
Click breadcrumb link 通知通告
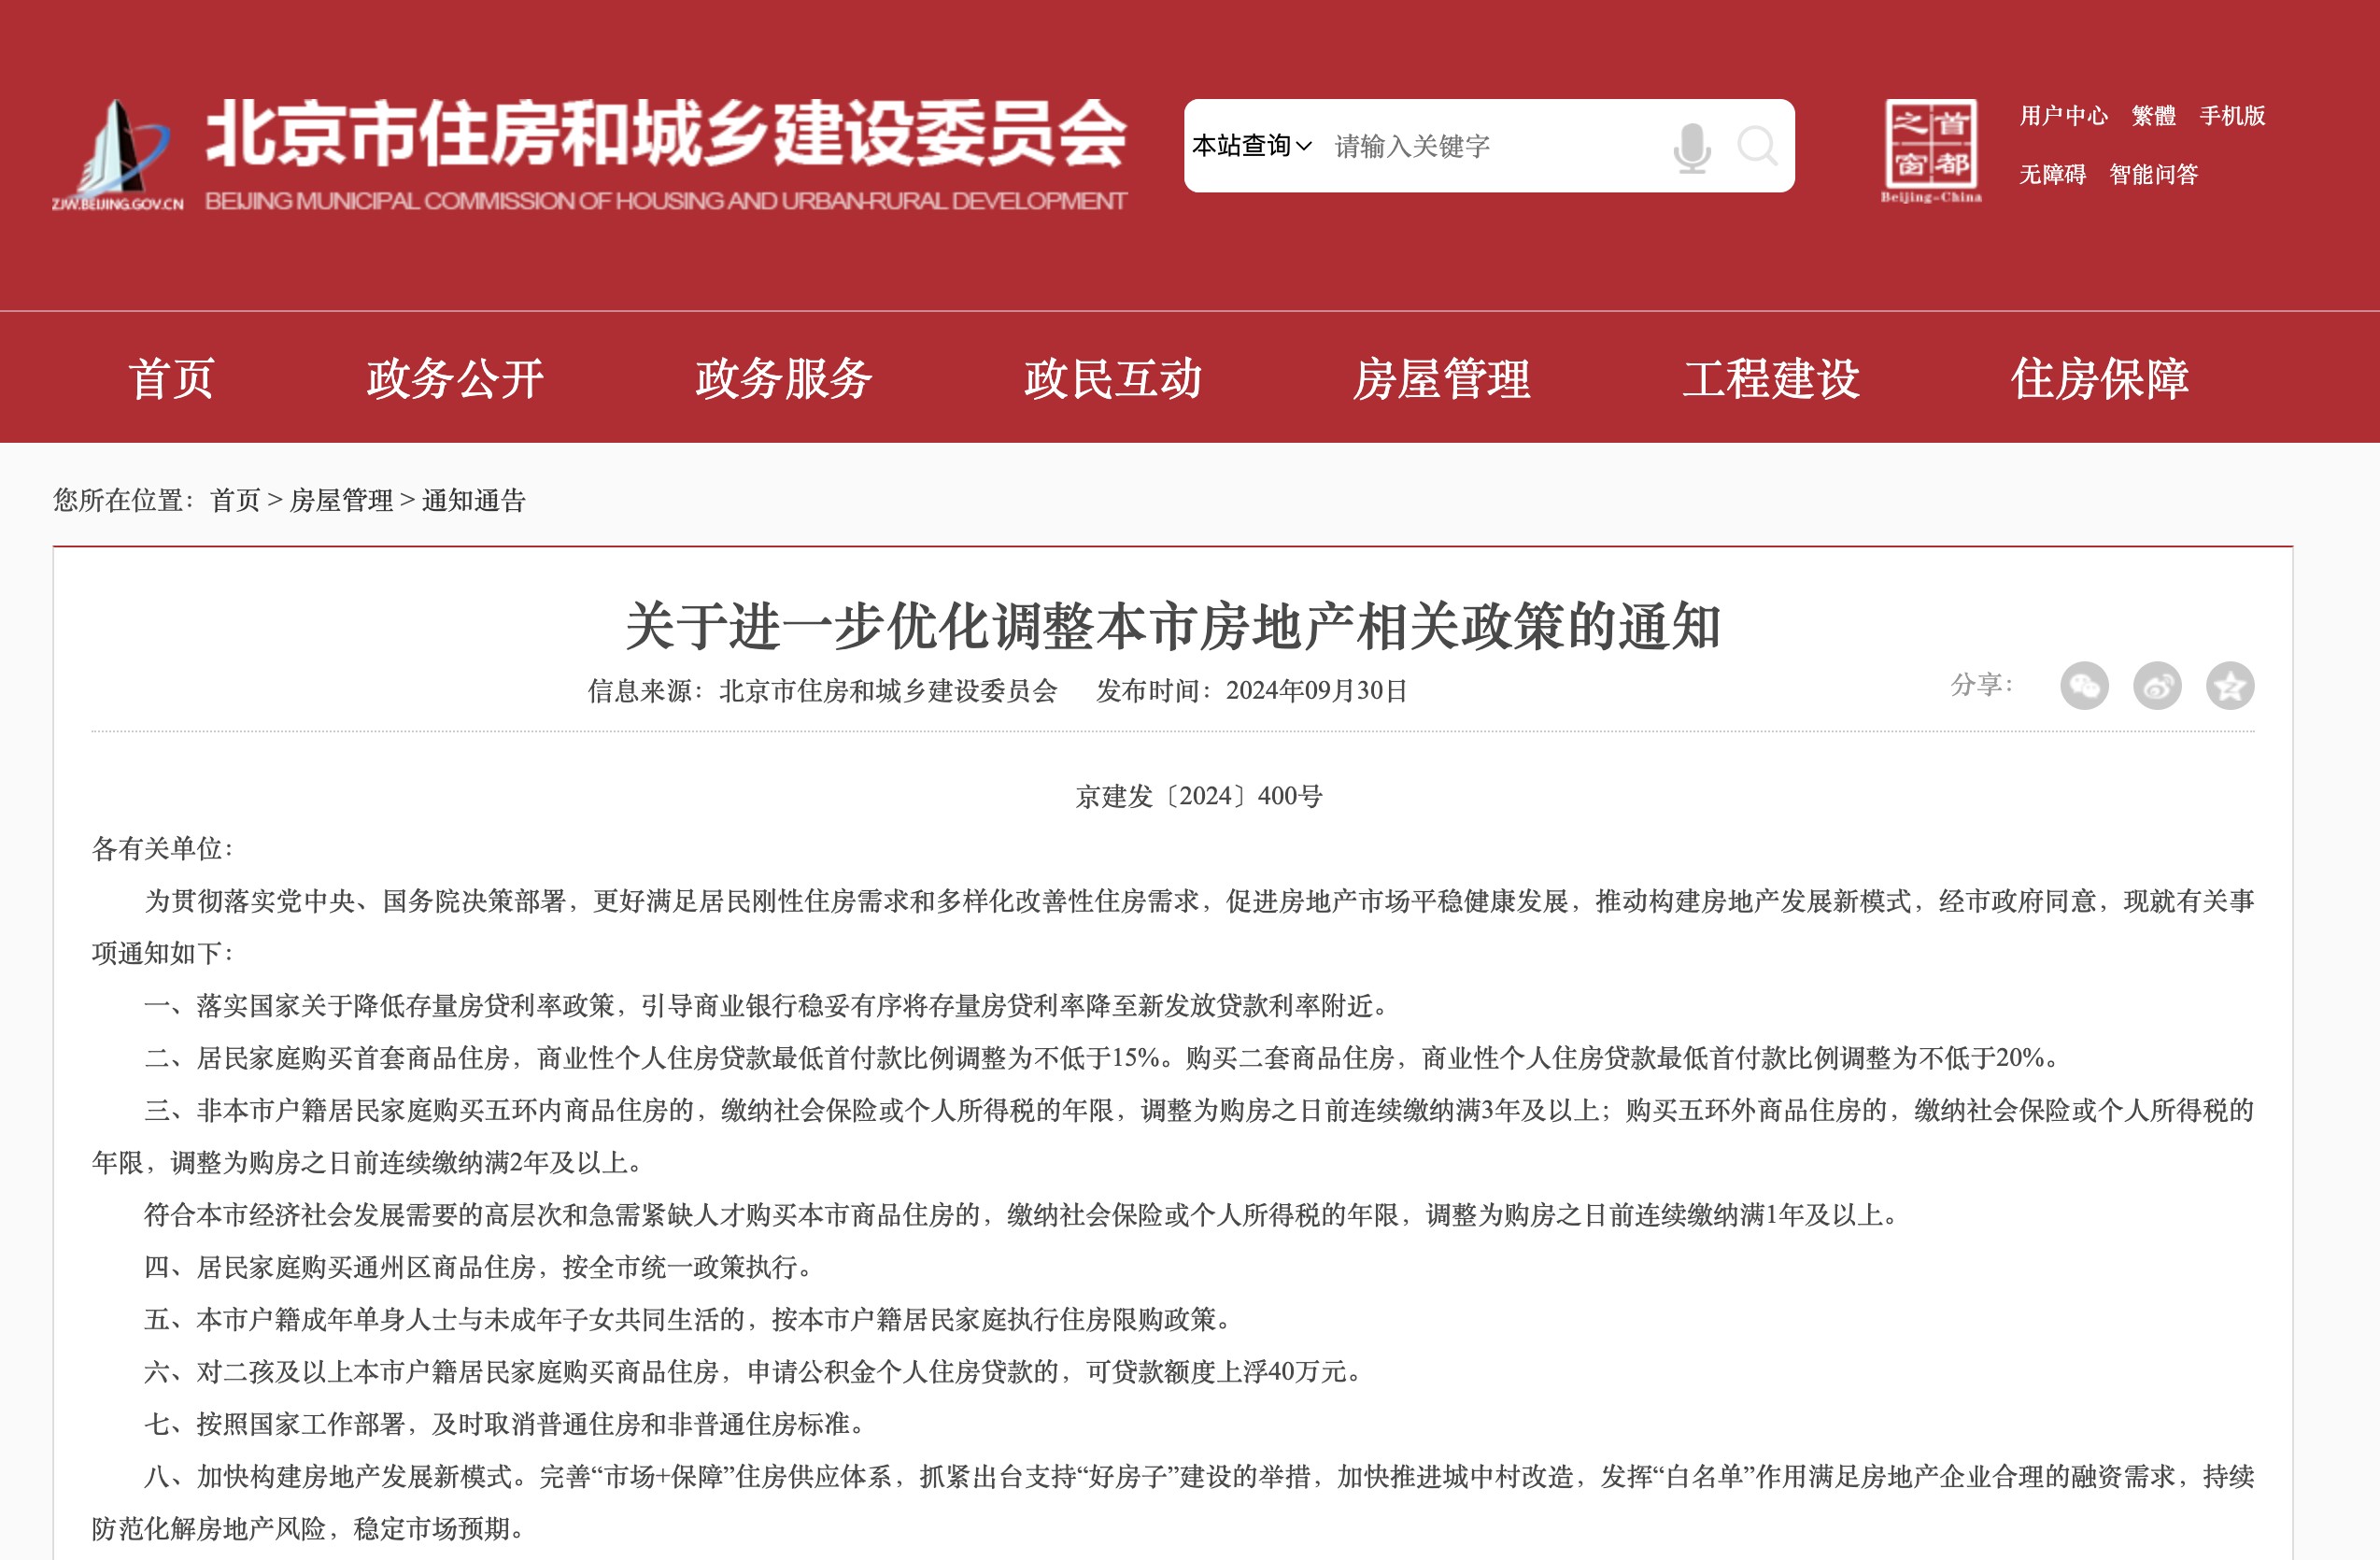point(474,500)
